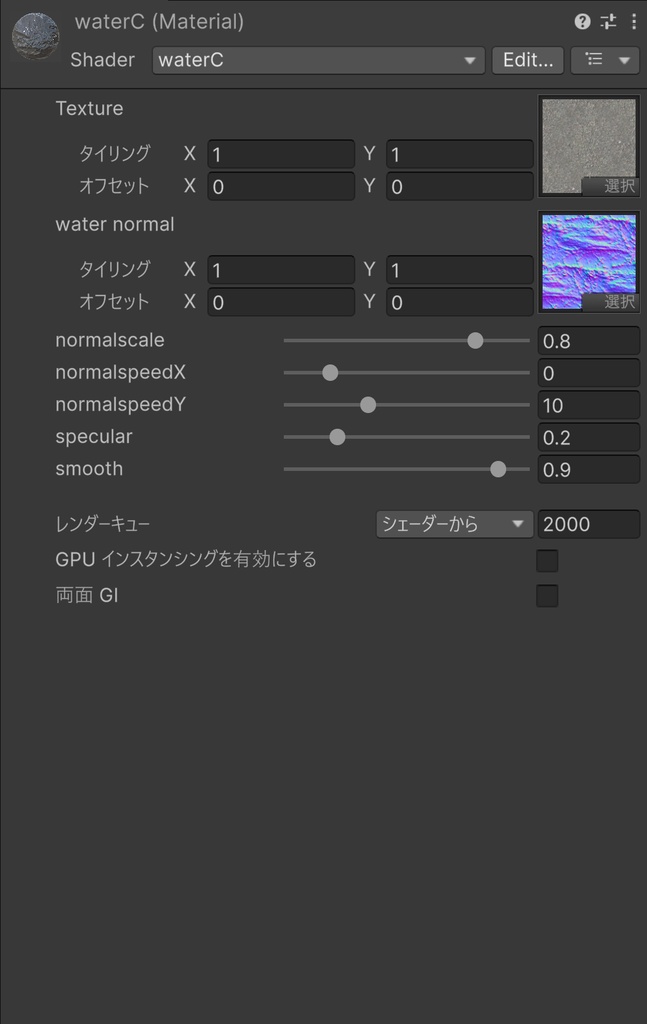Open the Shader dropdown showing waterC

pos(318,61)
